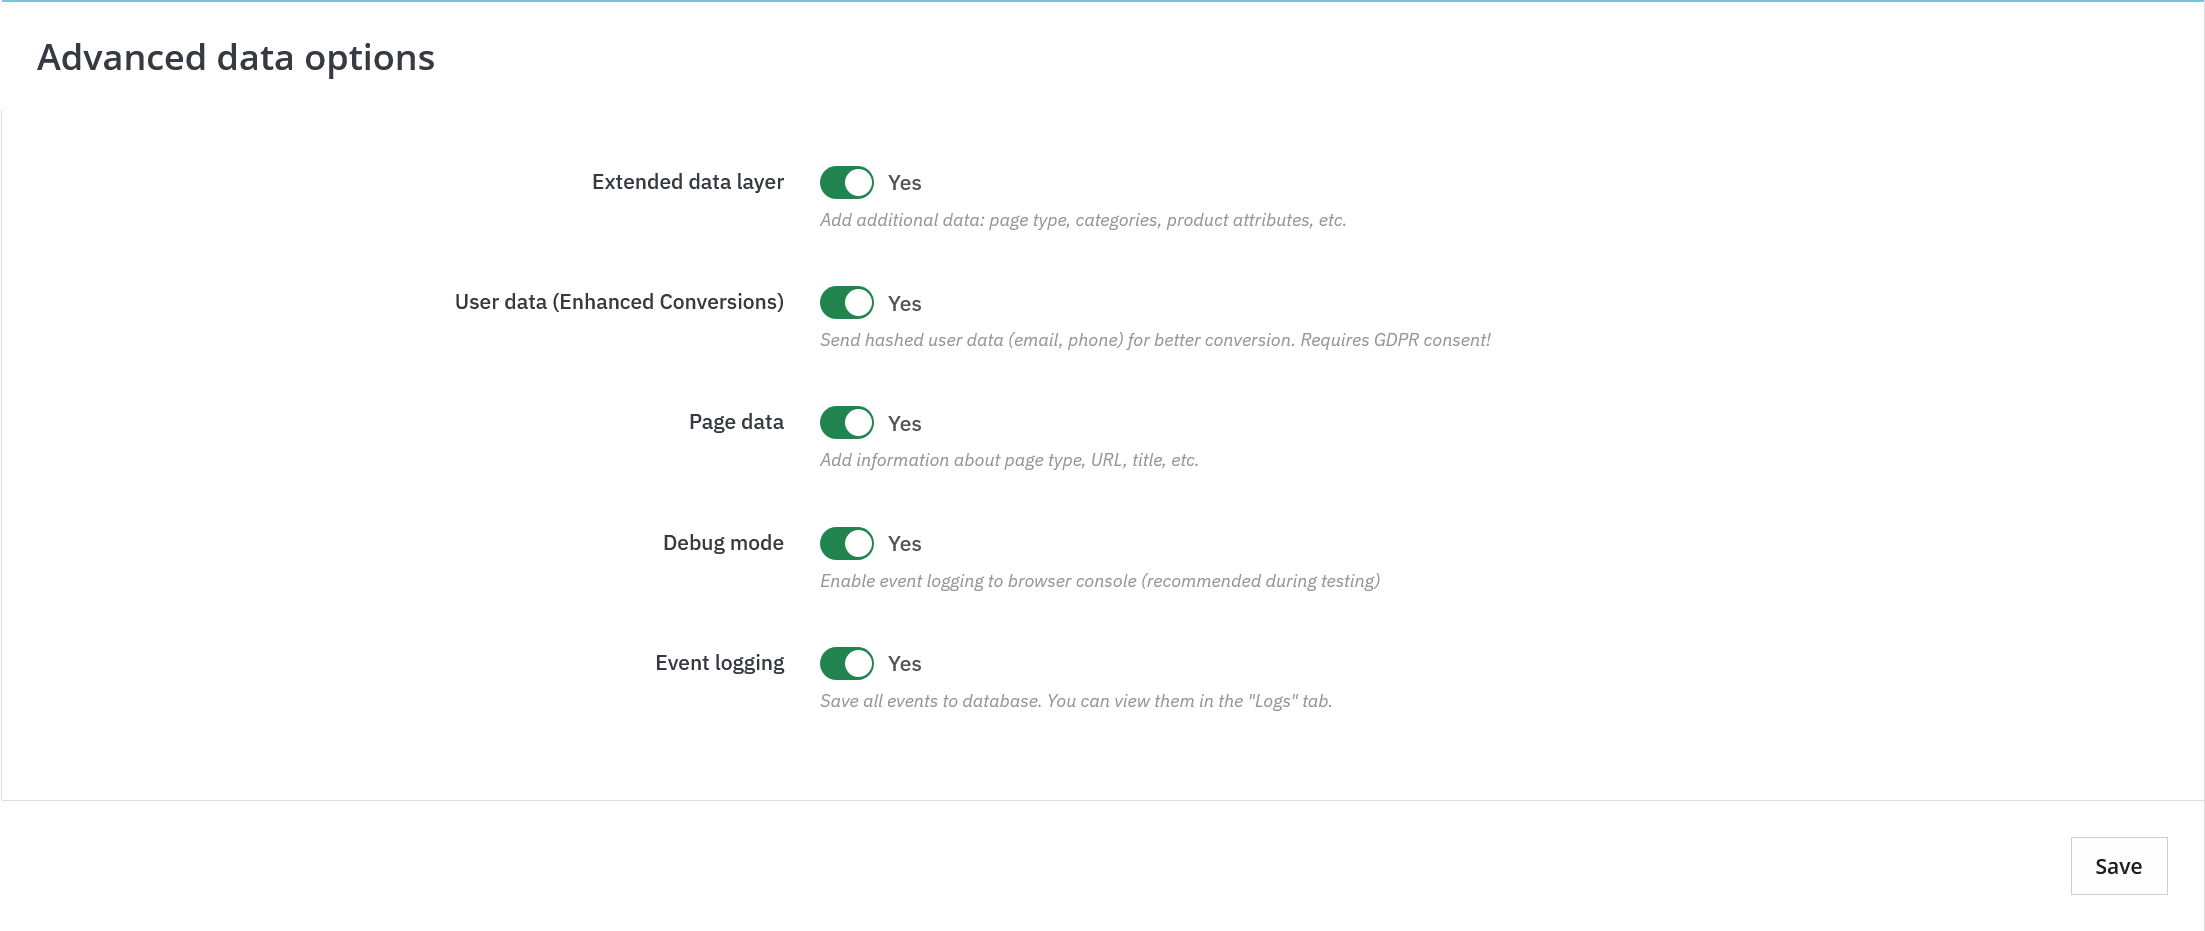Select the User data (Enhanced Conversions) label

point(618,301)
